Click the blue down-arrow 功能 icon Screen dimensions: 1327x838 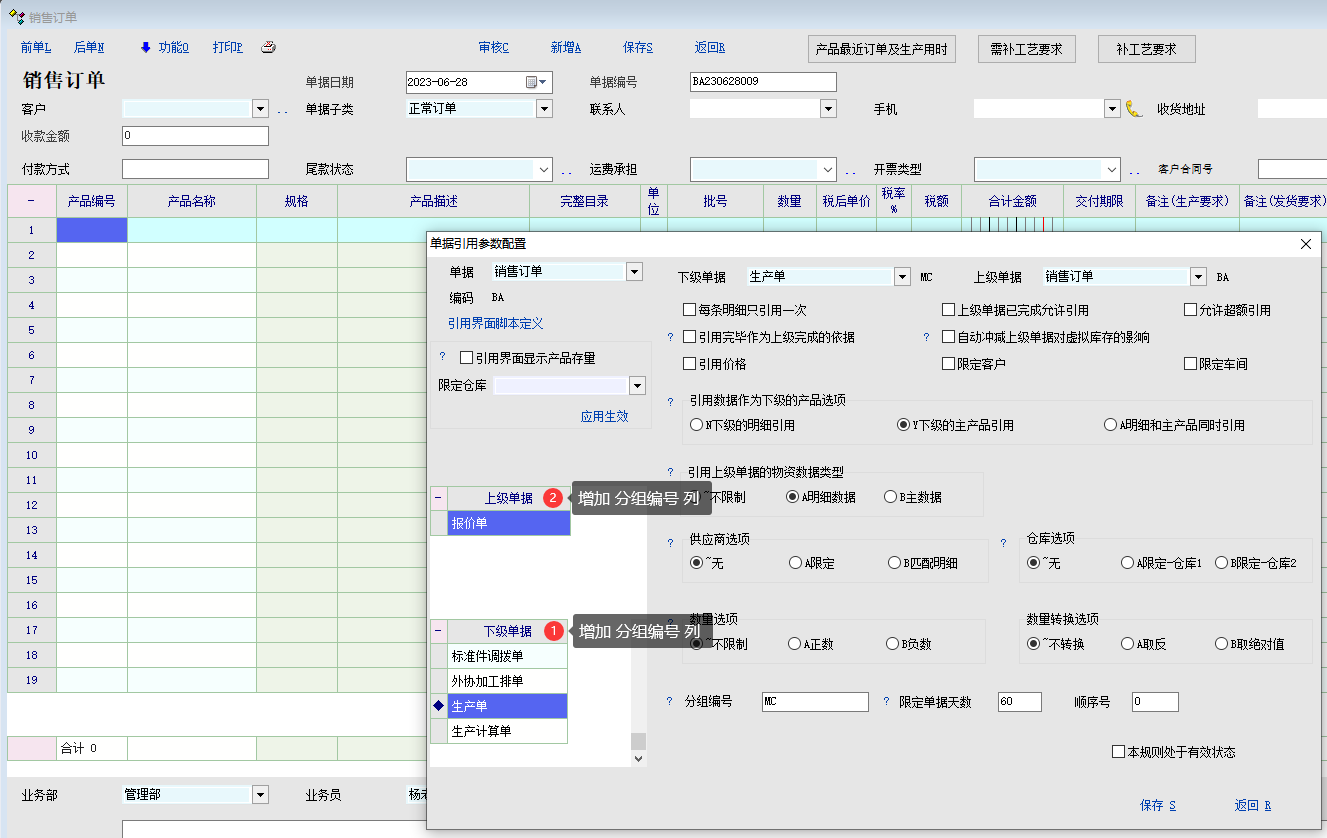145,47
